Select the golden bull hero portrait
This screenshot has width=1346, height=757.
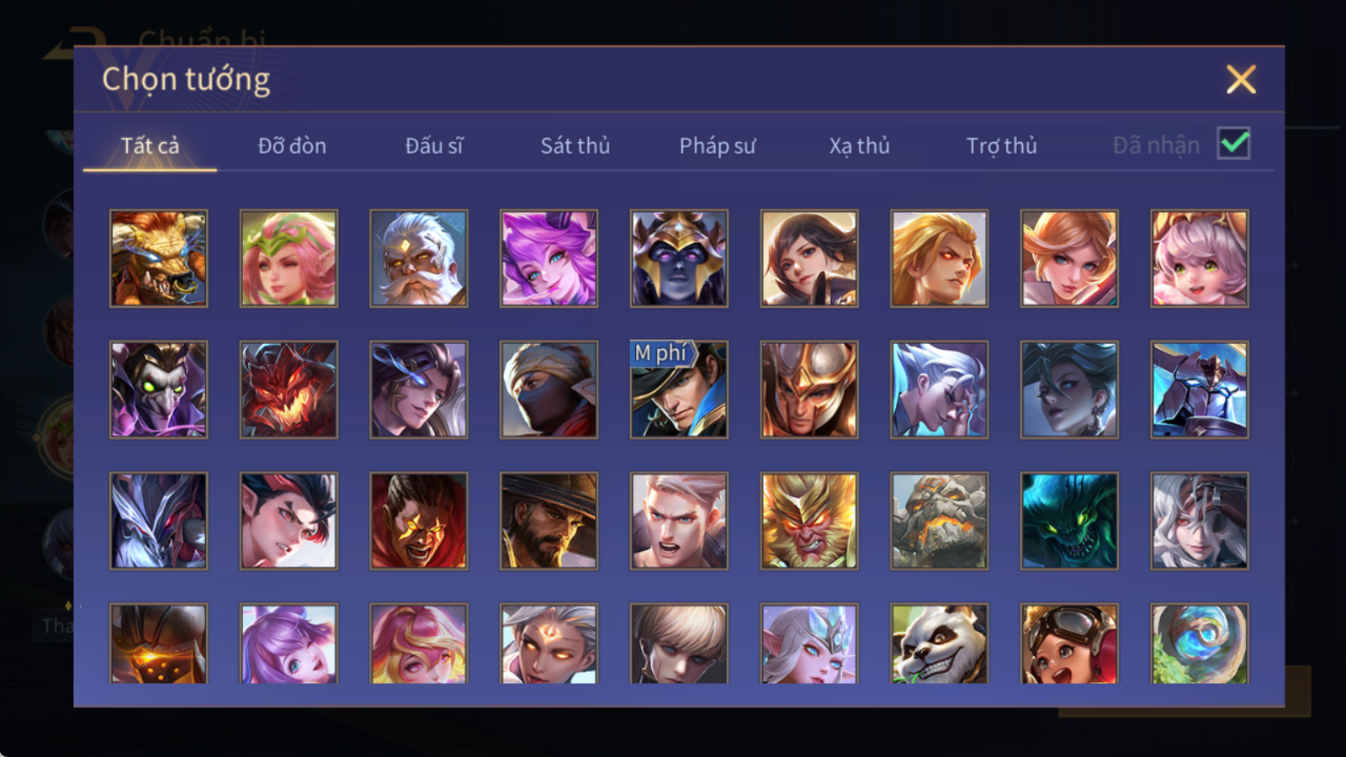(159, 258)
